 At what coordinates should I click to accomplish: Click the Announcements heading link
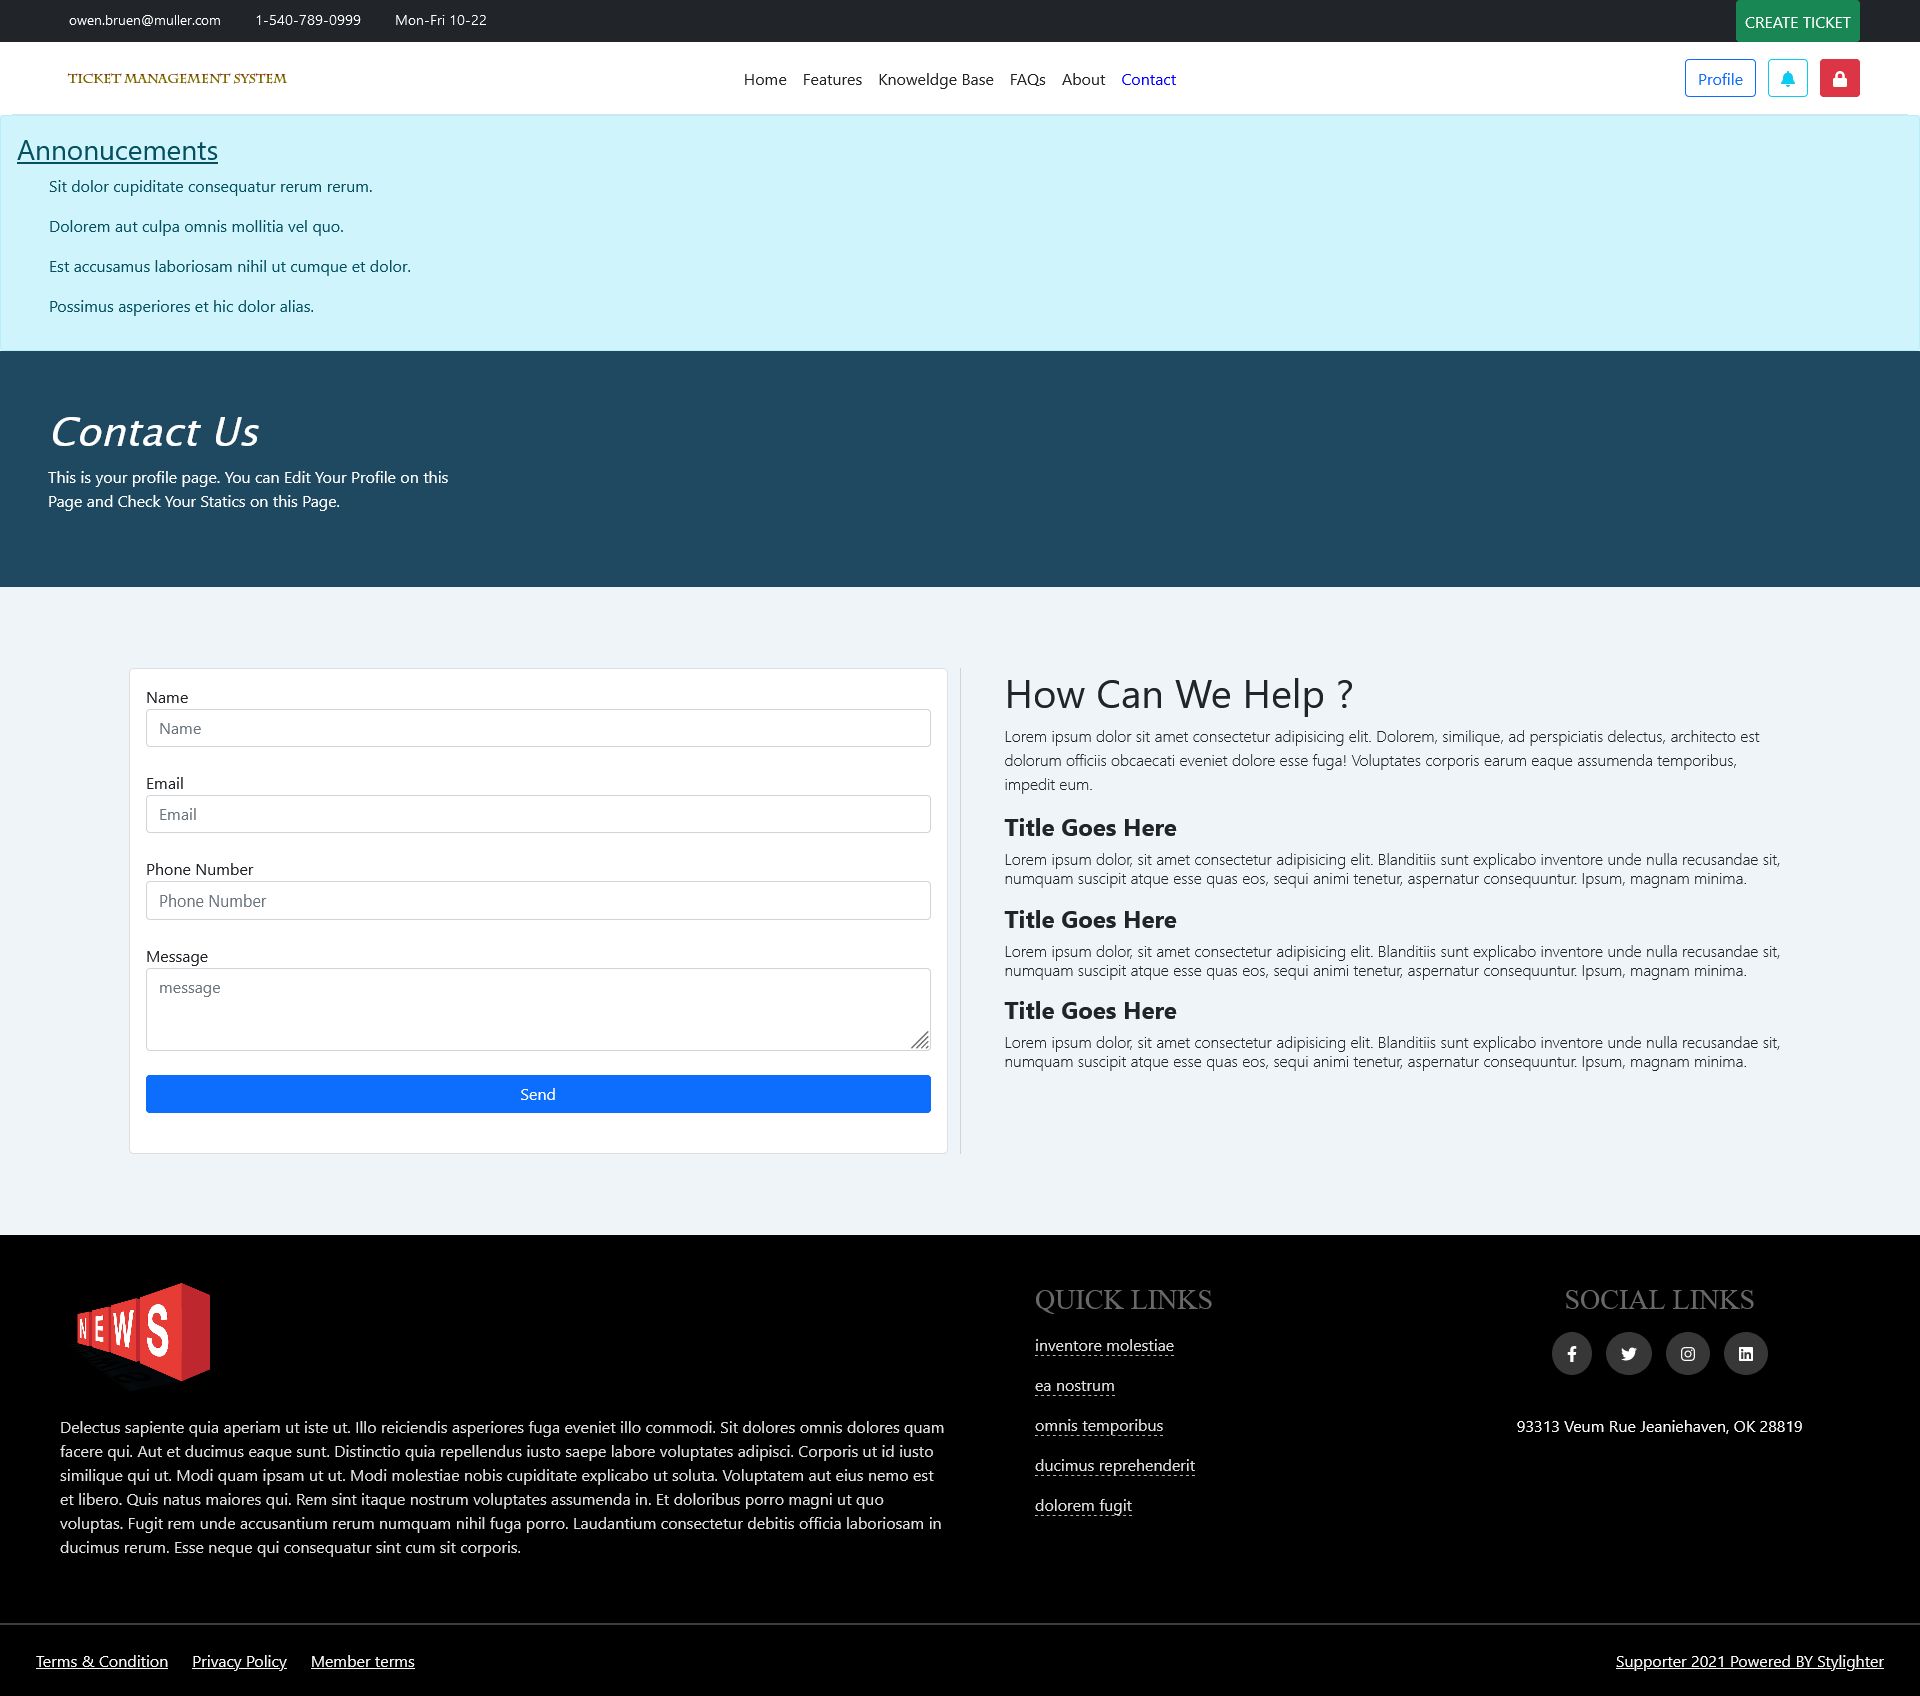[x=117, y=150]
